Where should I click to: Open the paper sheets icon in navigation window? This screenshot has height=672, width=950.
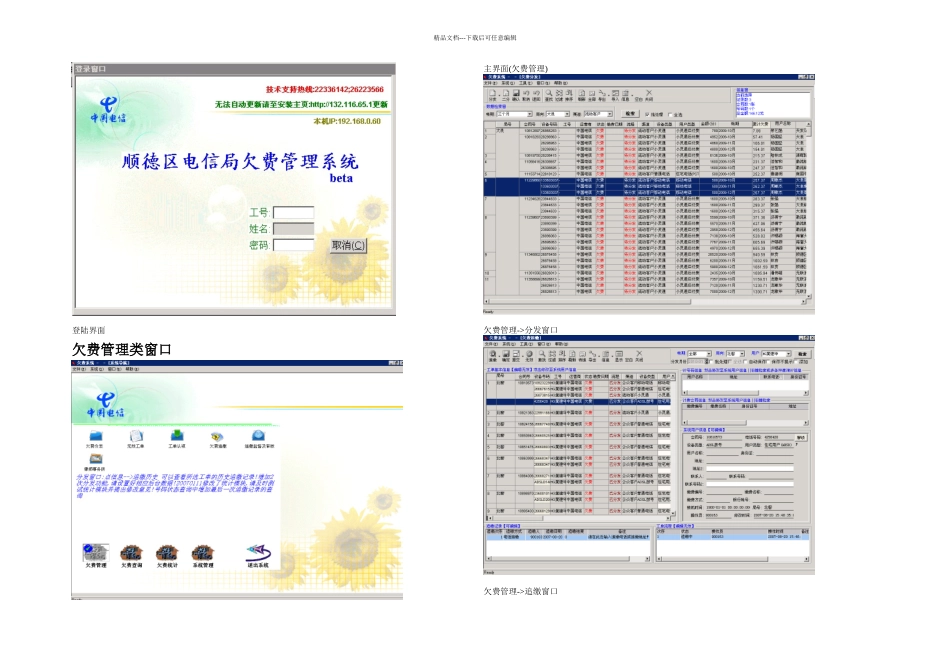pos(136,436)
